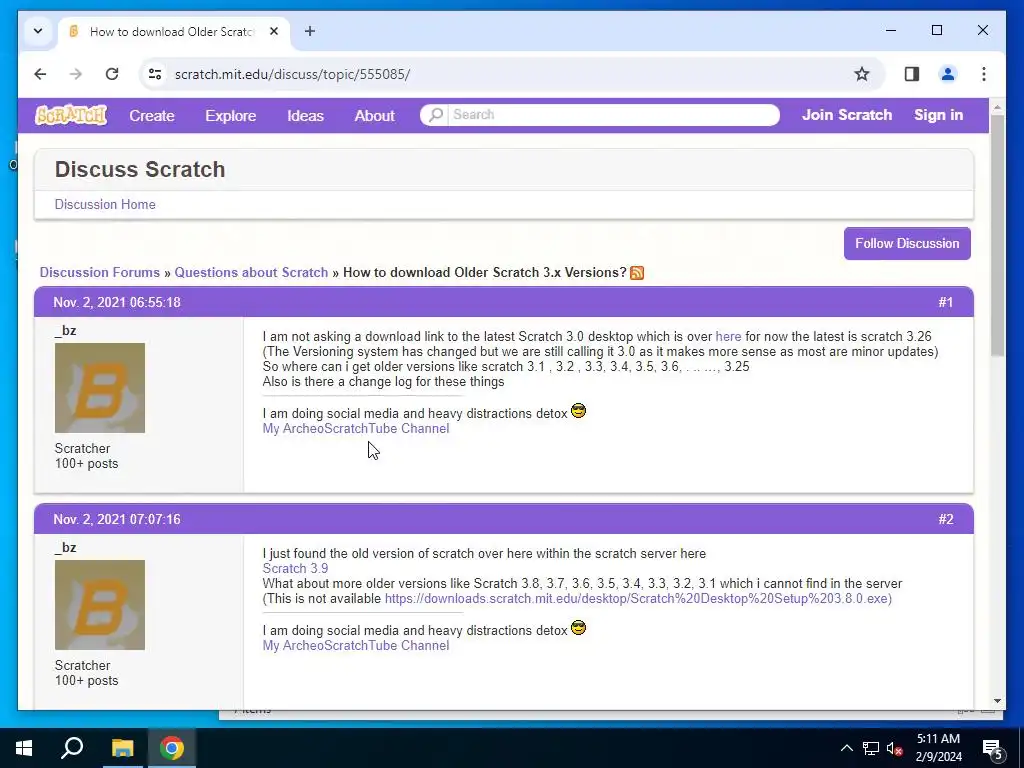Viewport: 1024px width, 768px height.
Task: Open File Explorer from taskbar
Action: pos(122,748)
